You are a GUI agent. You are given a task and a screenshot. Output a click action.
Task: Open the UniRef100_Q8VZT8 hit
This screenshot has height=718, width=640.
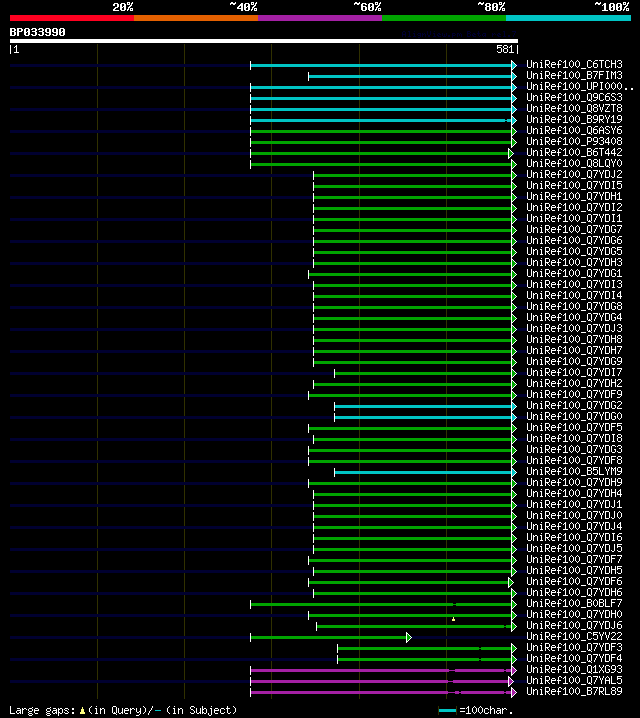tap(574, 108)
